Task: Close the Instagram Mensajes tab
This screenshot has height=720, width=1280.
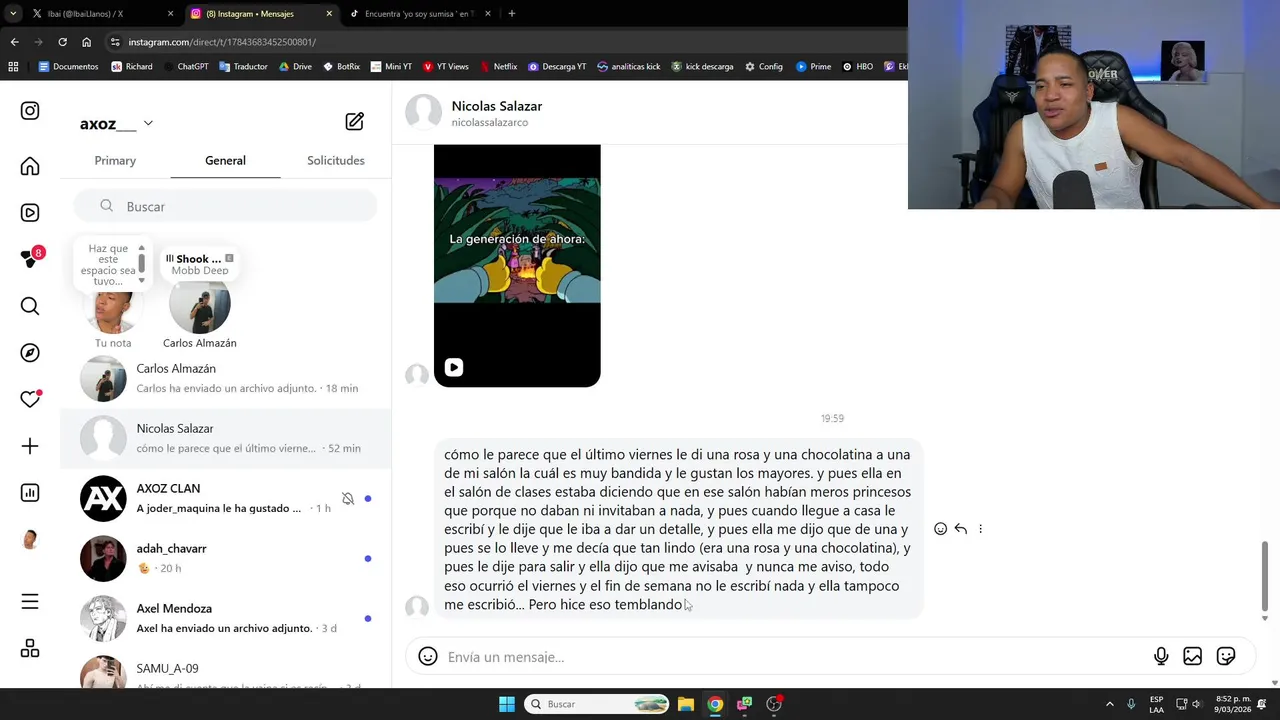Action: (329, 14)
